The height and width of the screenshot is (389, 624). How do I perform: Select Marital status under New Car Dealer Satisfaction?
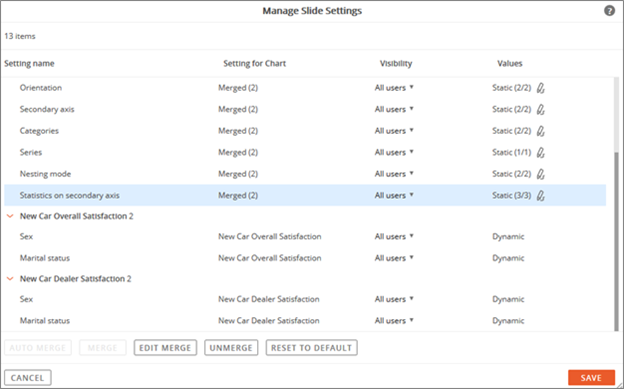305,321
